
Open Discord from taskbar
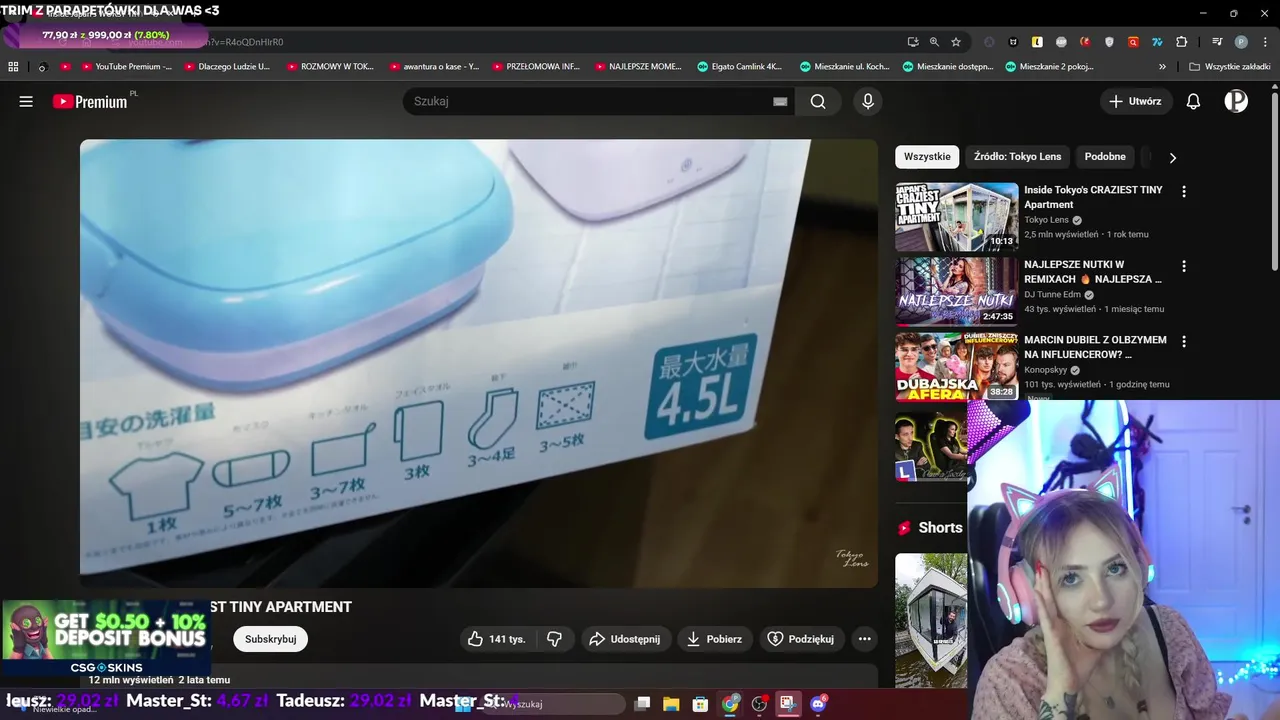click(x=819, y=704)
